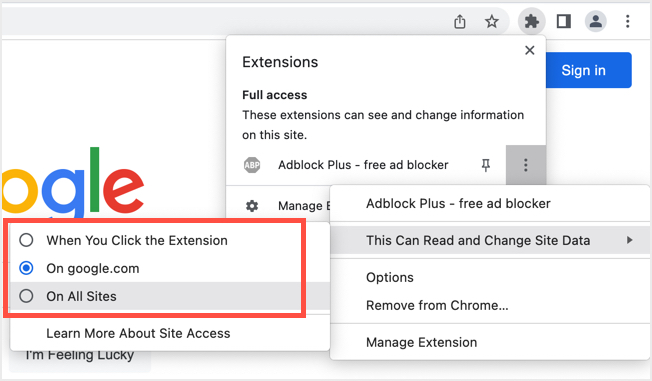Viewport: 652px width, 381px height.
Task: Open the Extensions puzzle piece icon
Action: [531, 21]
